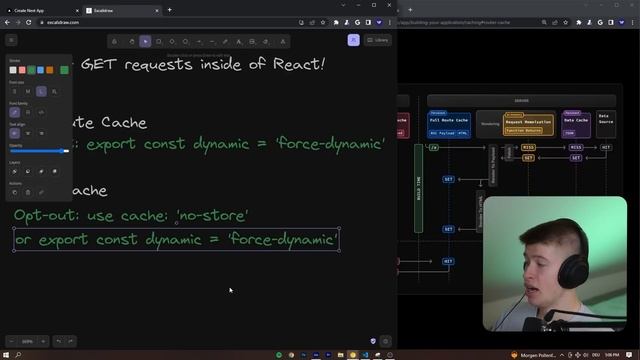Click the encryption shield icon

click(x=373, y=341)
